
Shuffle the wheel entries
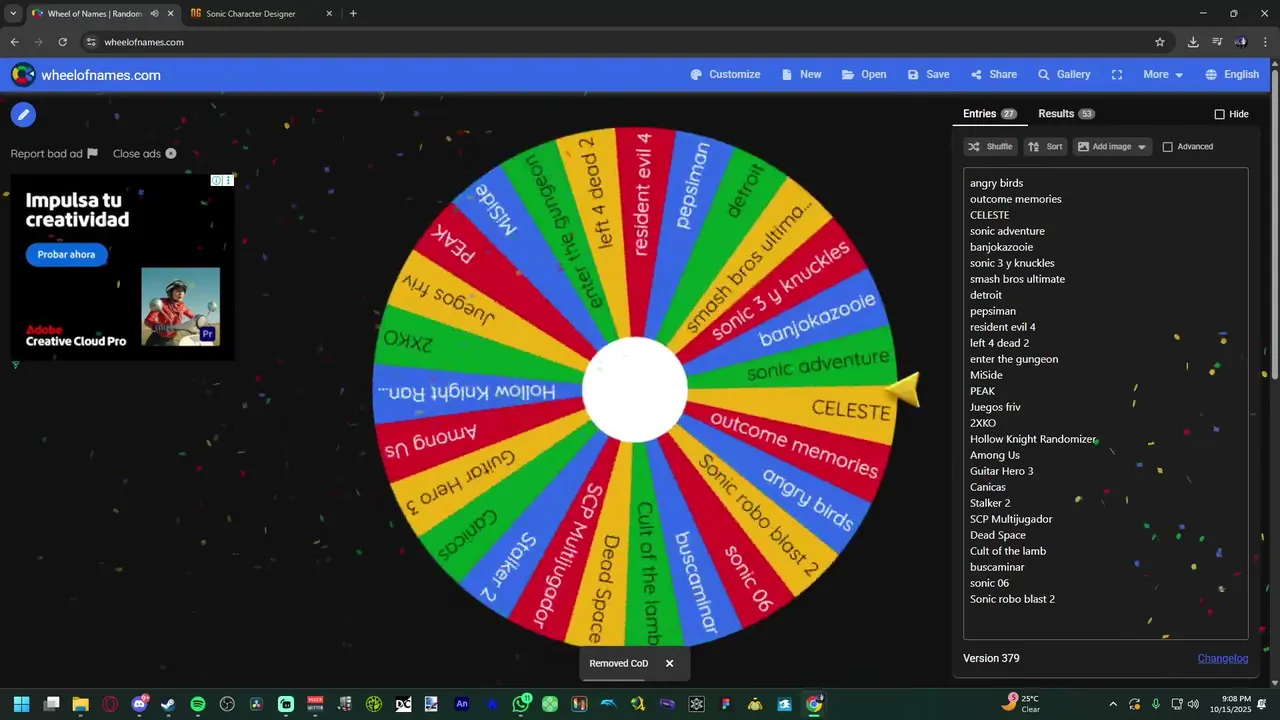pyautogui.click(x=990, y=147)
